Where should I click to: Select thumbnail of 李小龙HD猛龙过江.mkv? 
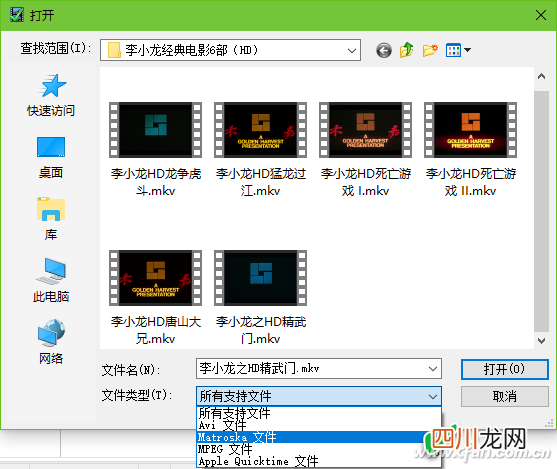(260, 130)
